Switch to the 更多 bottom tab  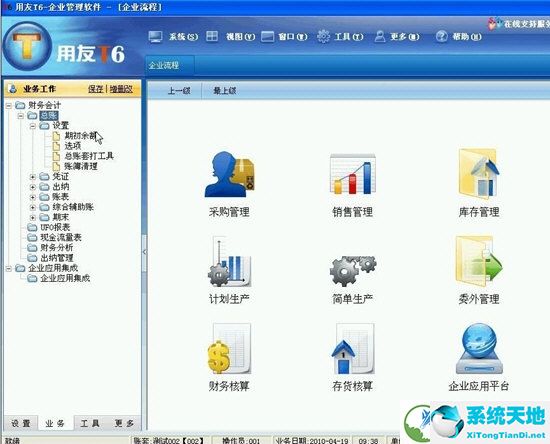click(124, 423)
